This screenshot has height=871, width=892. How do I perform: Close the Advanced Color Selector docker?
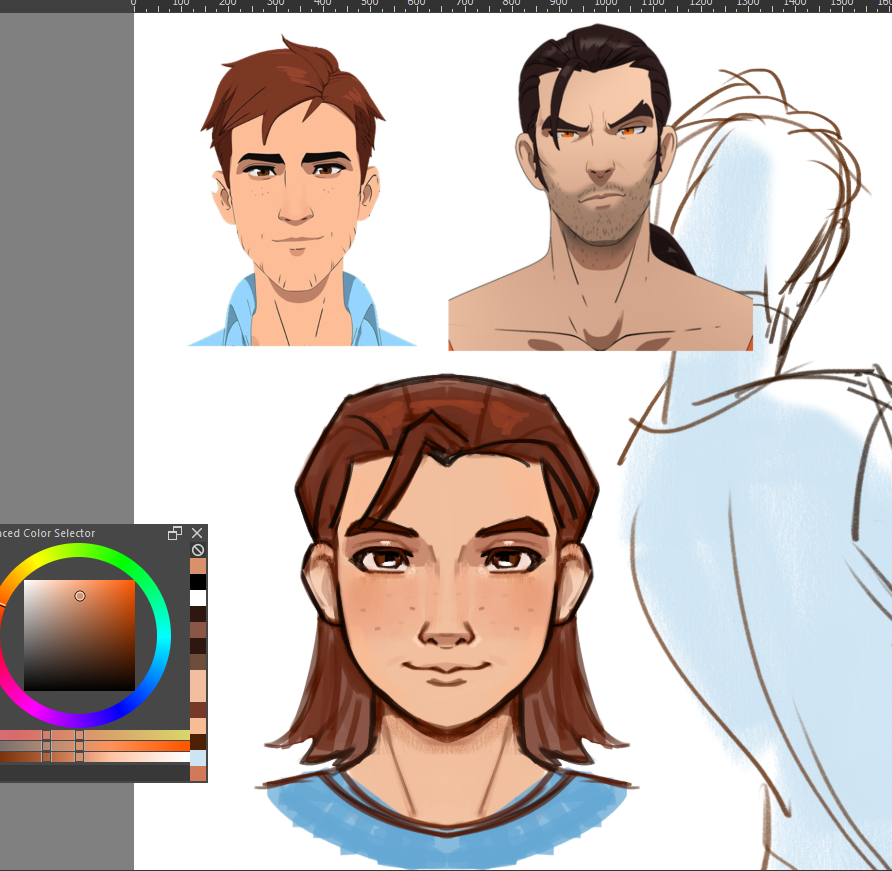(197, 533)
